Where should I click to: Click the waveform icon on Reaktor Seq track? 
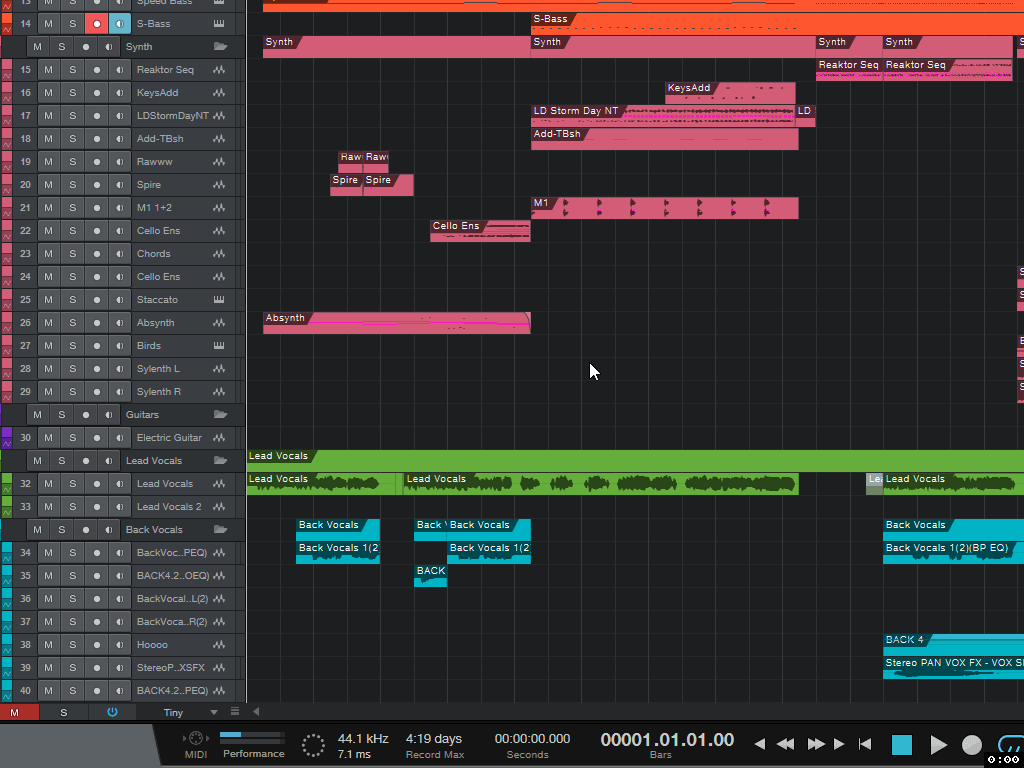click(x=219, y=70)
